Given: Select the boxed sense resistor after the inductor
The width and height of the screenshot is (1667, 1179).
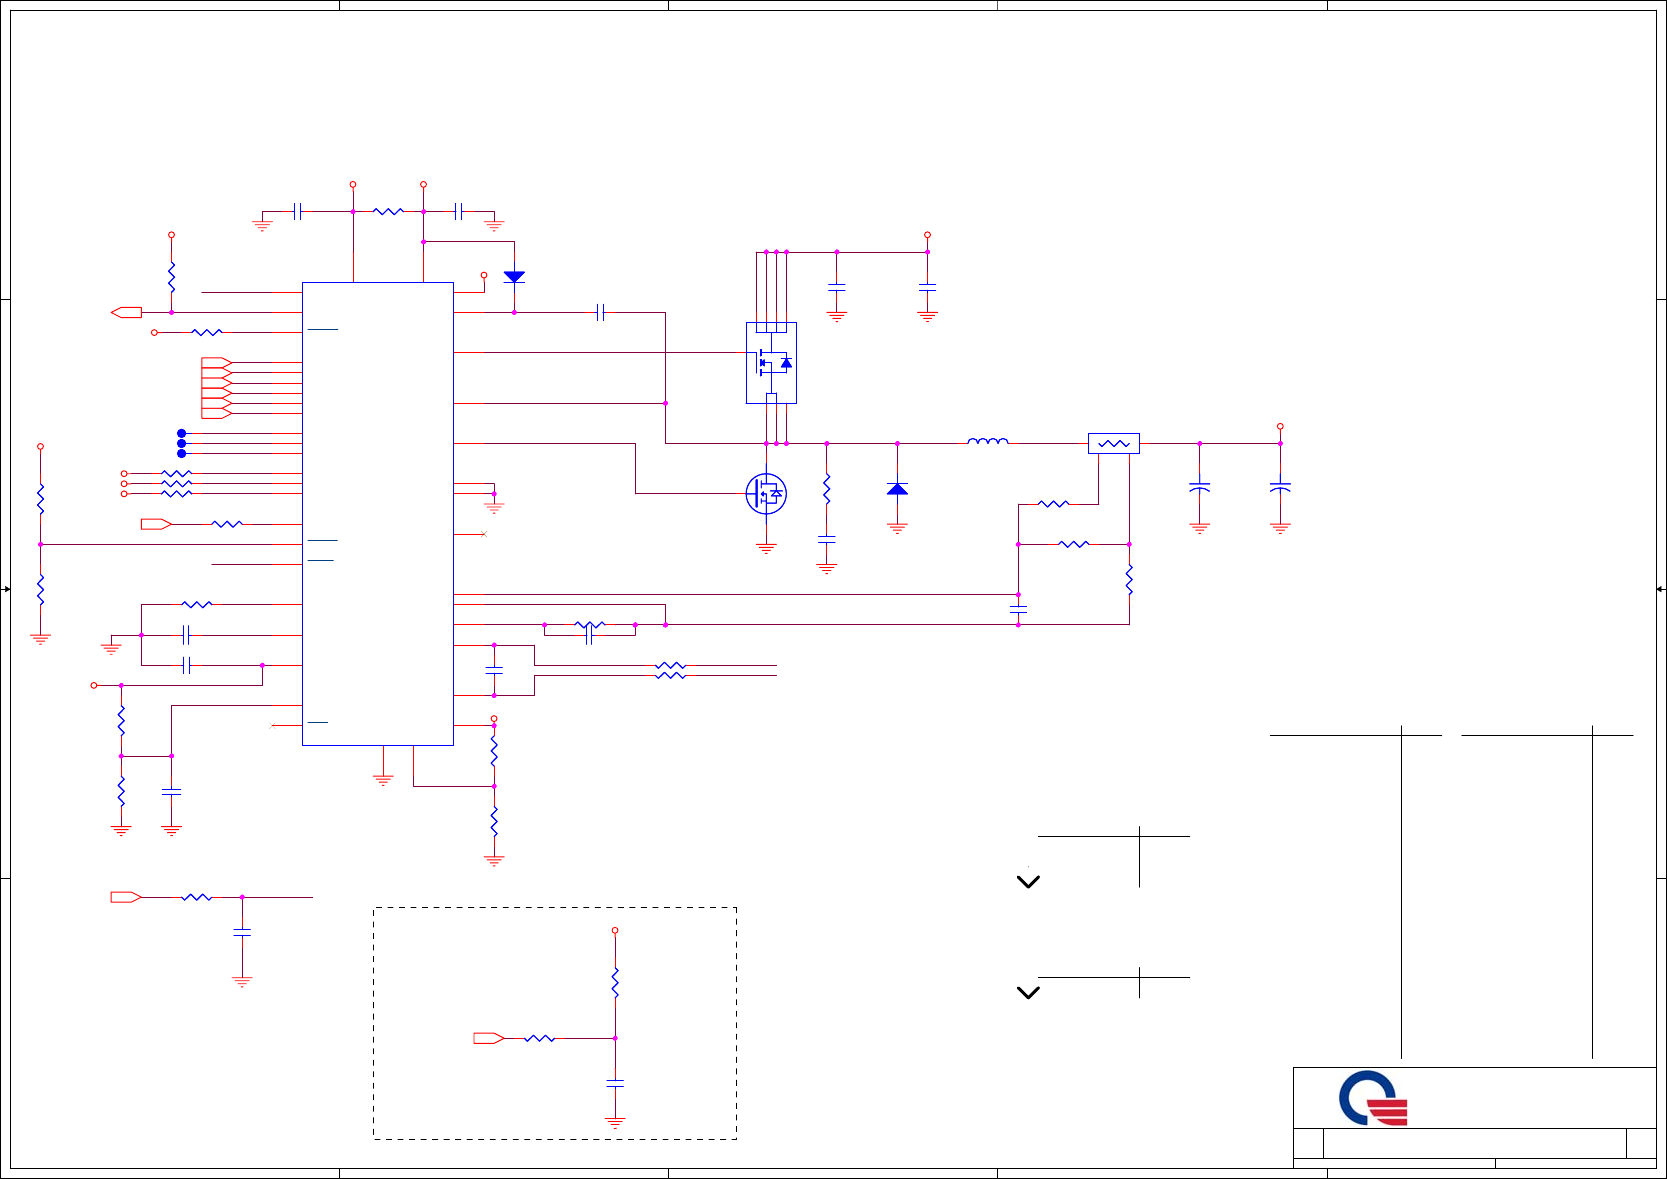Looking at the screenshot, I should [1114, 443].
